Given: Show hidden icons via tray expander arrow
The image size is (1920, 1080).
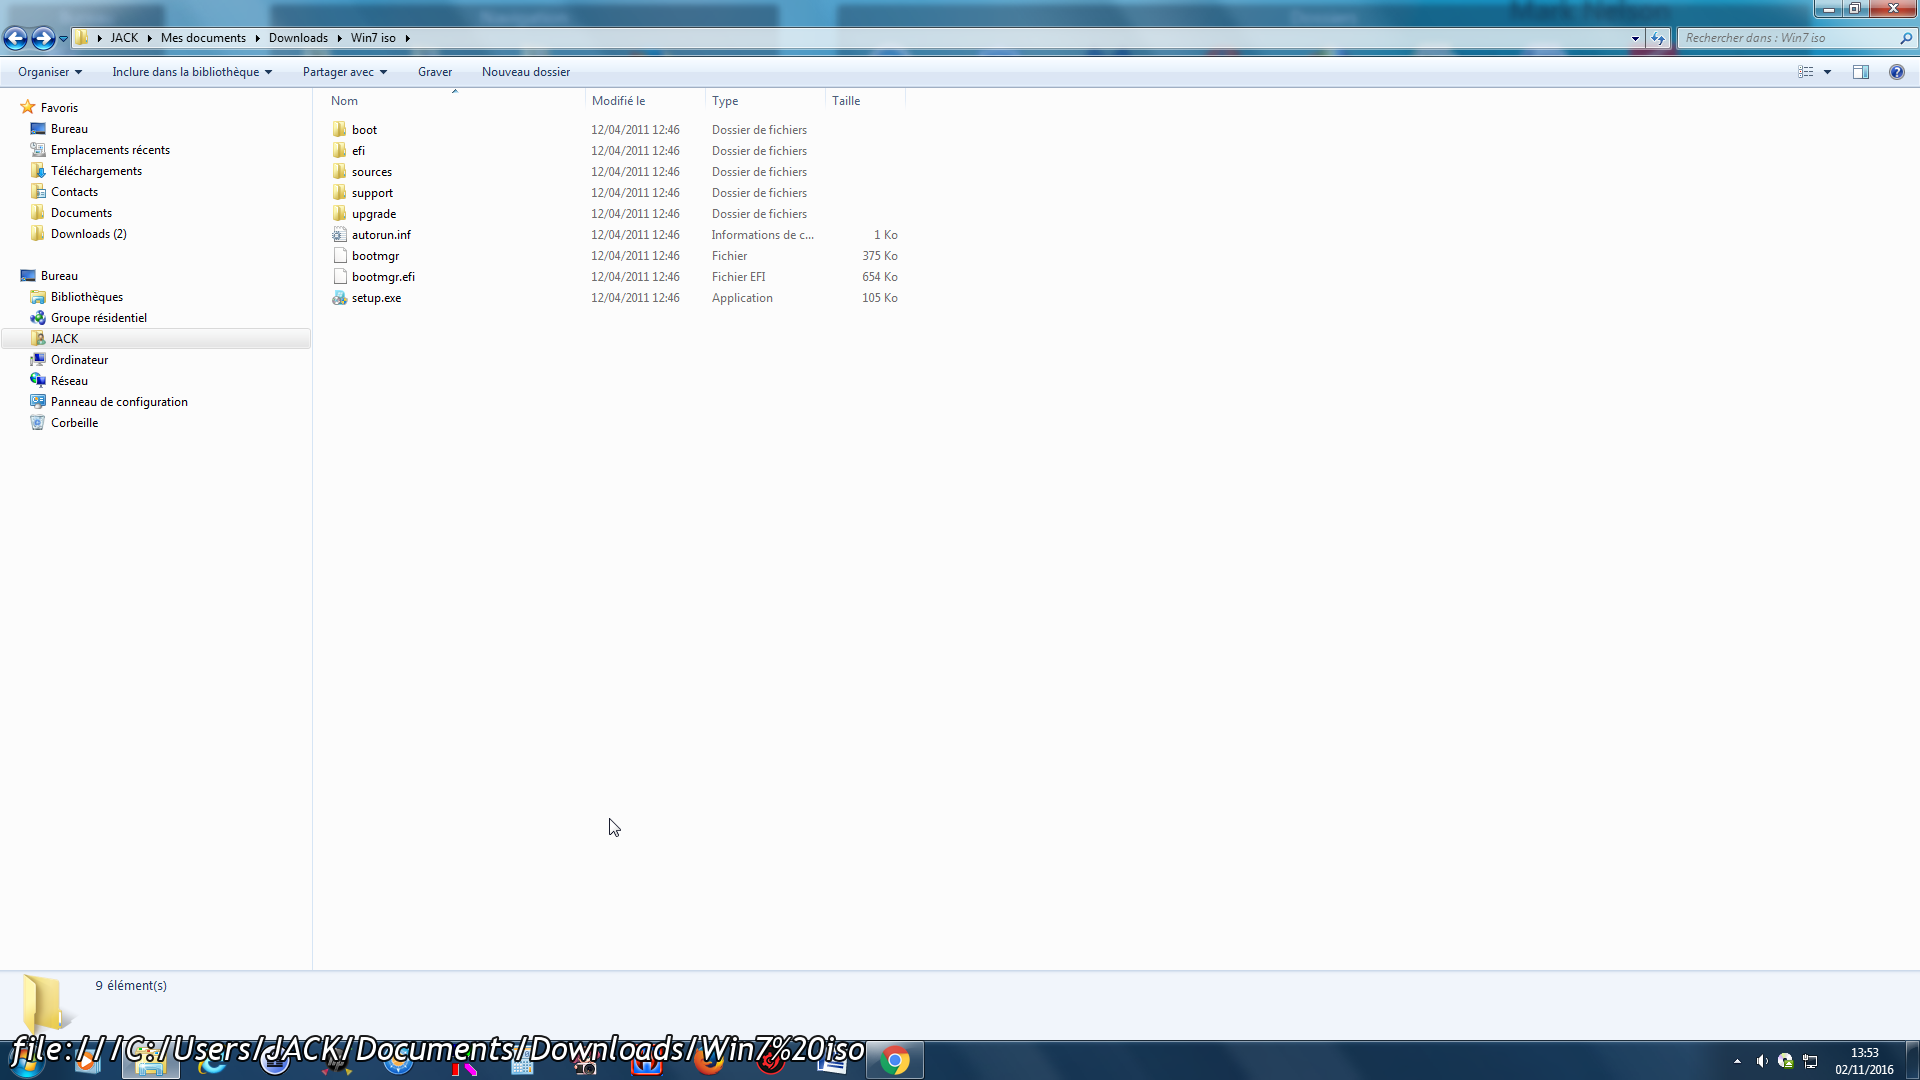Looking at the screenshot, I should (x=1738, y=1060).
